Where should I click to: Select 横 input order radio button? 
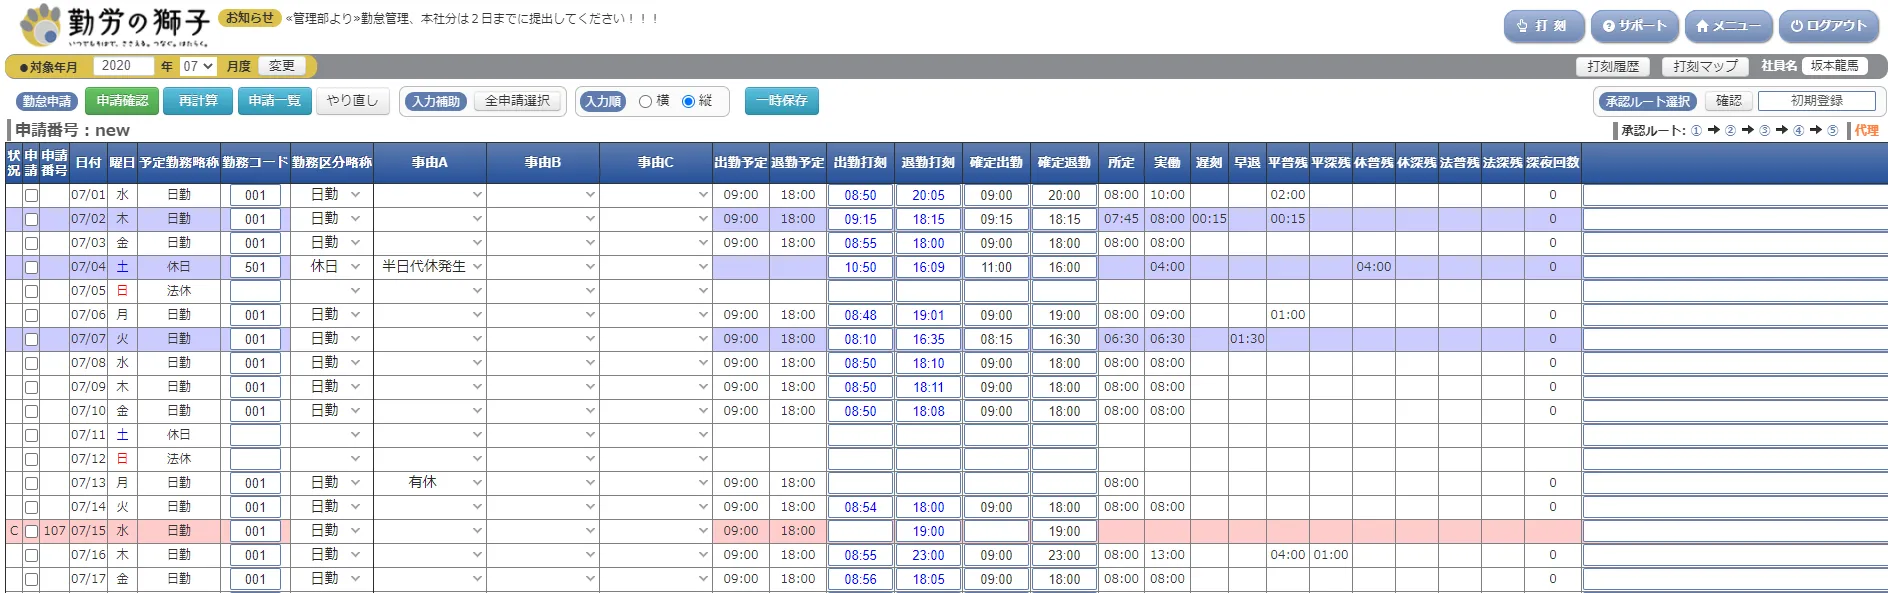646,101
